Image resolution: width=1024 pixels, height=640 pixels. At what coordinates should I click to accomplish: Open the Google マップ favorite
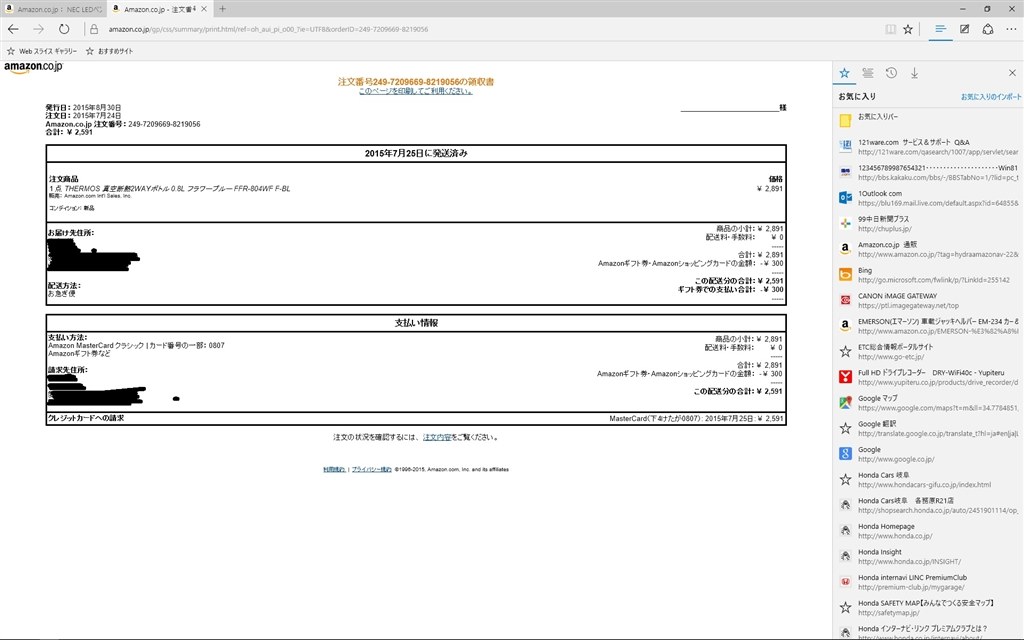tap(929, 403)
